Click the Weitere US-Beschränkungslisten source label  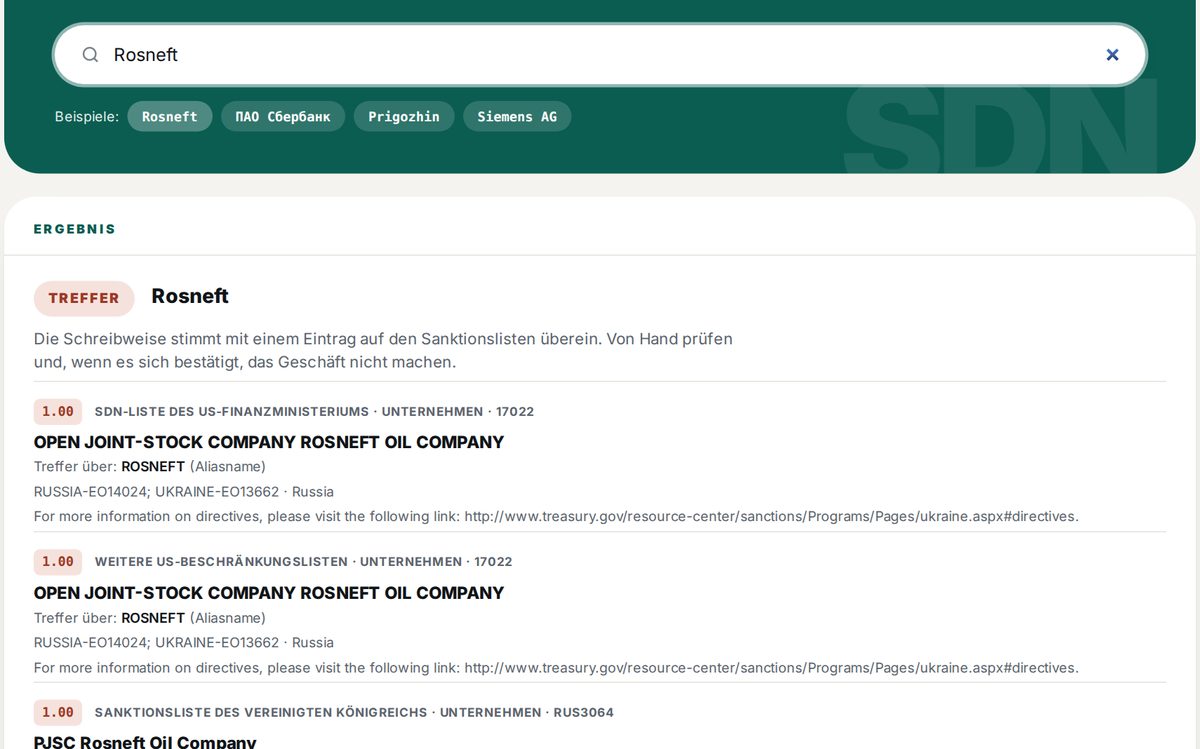tap(221, 562)
